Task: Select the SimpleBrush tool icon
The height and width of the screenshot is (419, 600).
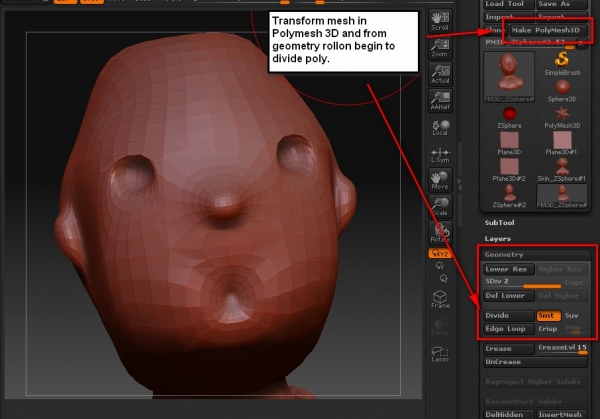Action: click(x=562, y=64)
